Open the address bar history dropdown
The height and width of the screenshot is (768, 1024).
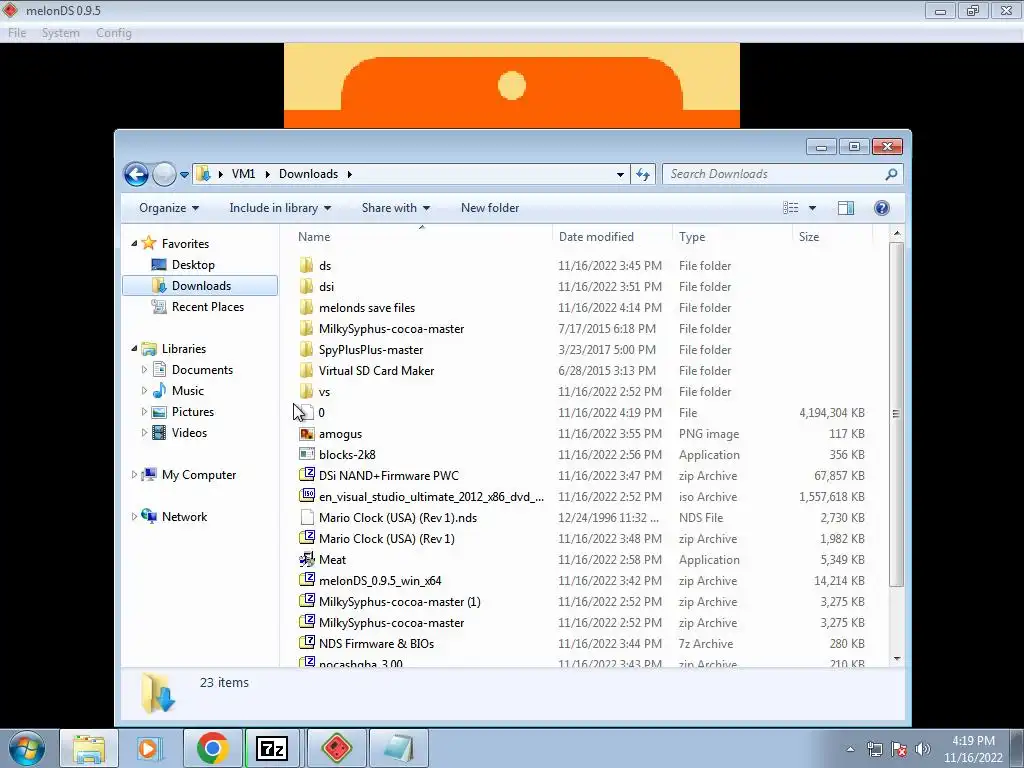click(620, 174)
